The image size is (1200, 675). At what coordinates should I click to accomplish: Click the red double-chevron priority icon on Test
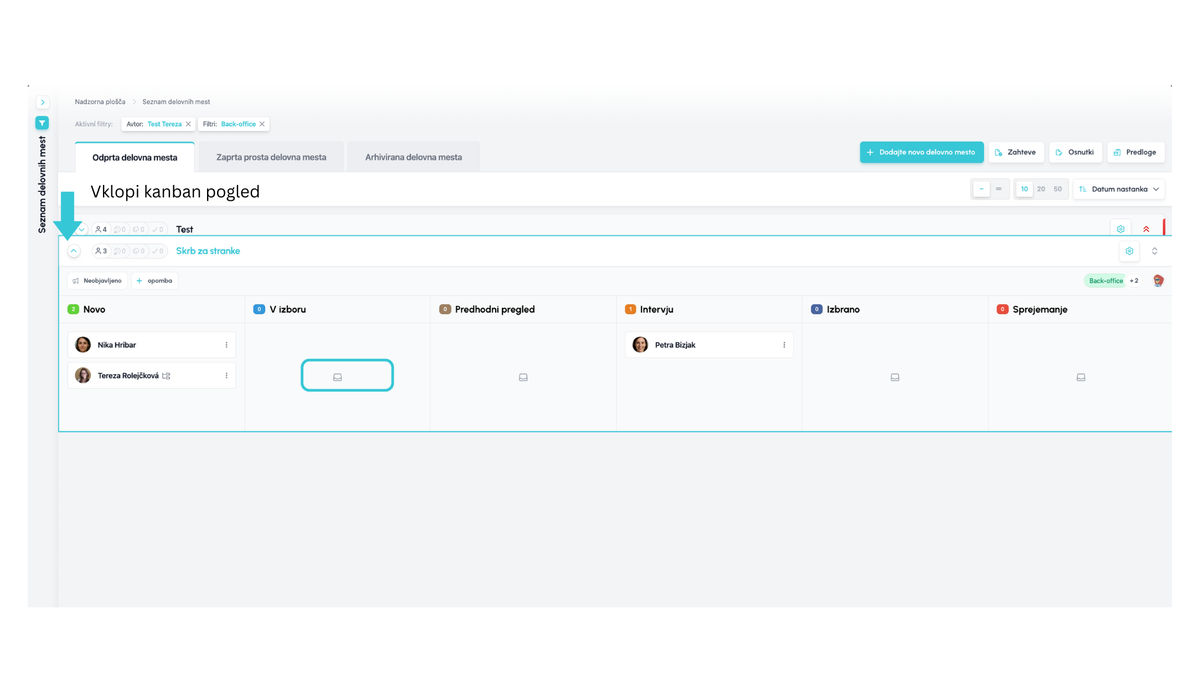tap(1146, 229)
